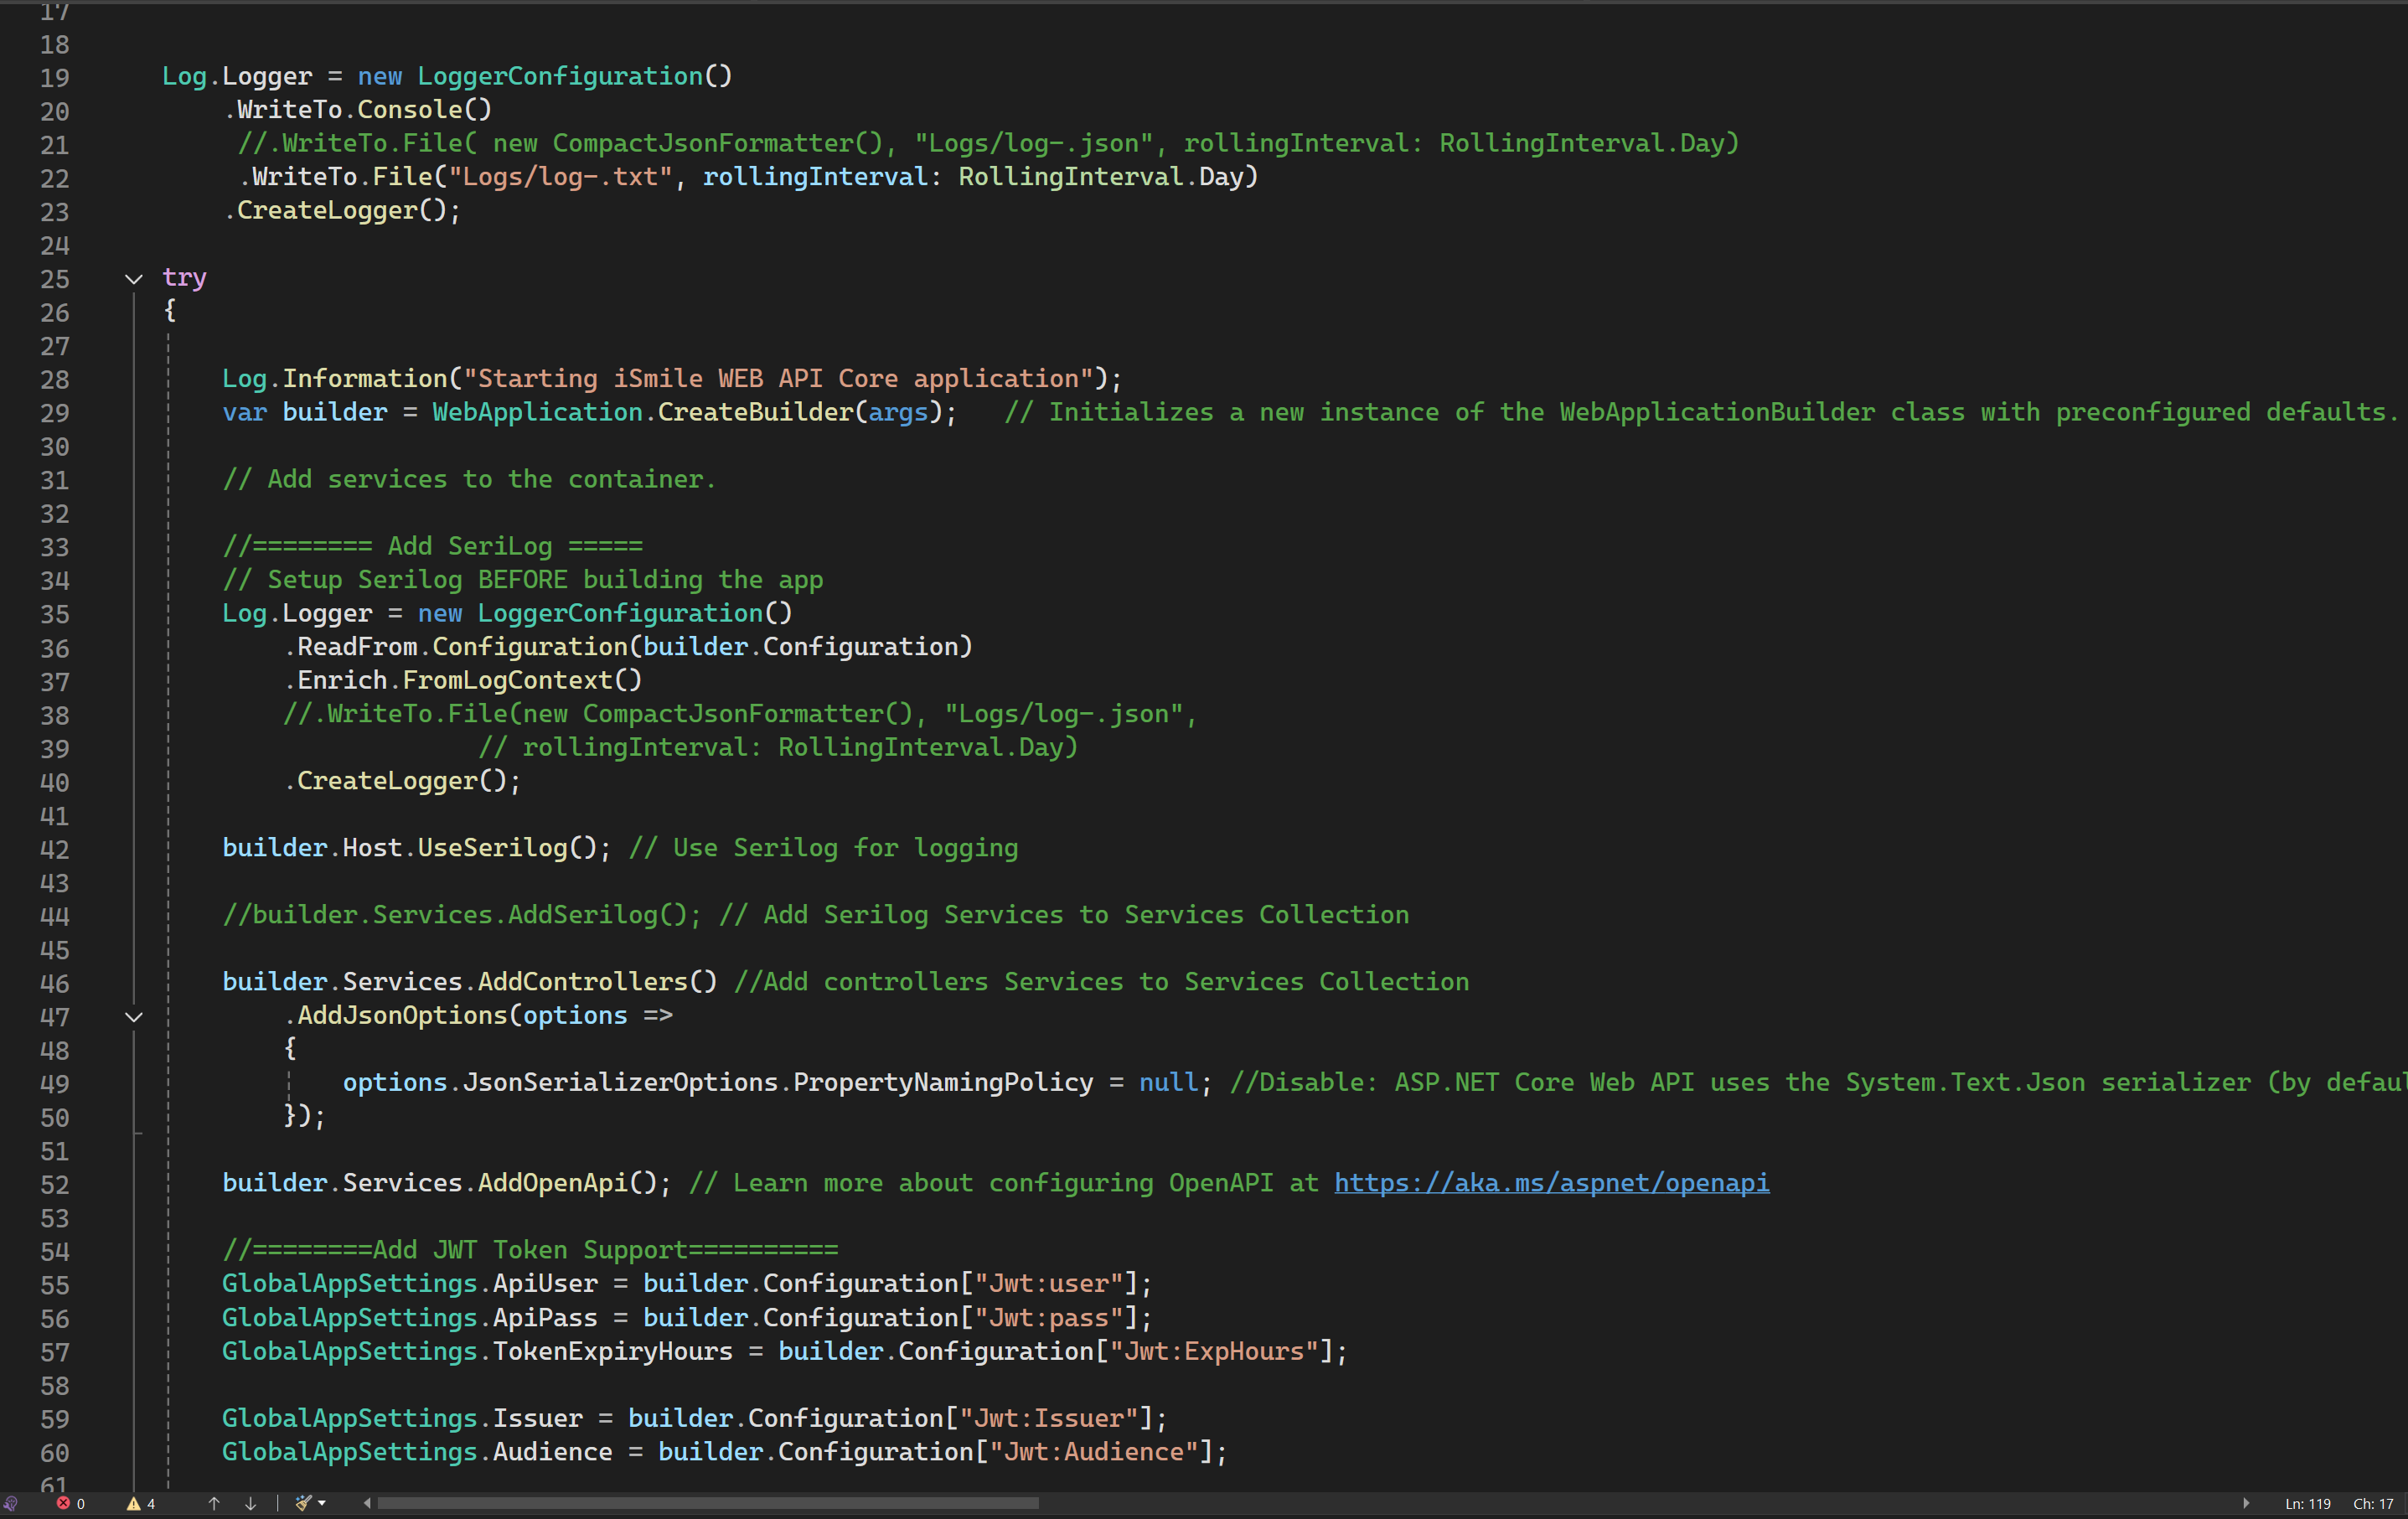Screen dimensions: 2408x1519
Task: Click right arrow of horizontal scrollbar
Action: (x=2246, y=1503)
